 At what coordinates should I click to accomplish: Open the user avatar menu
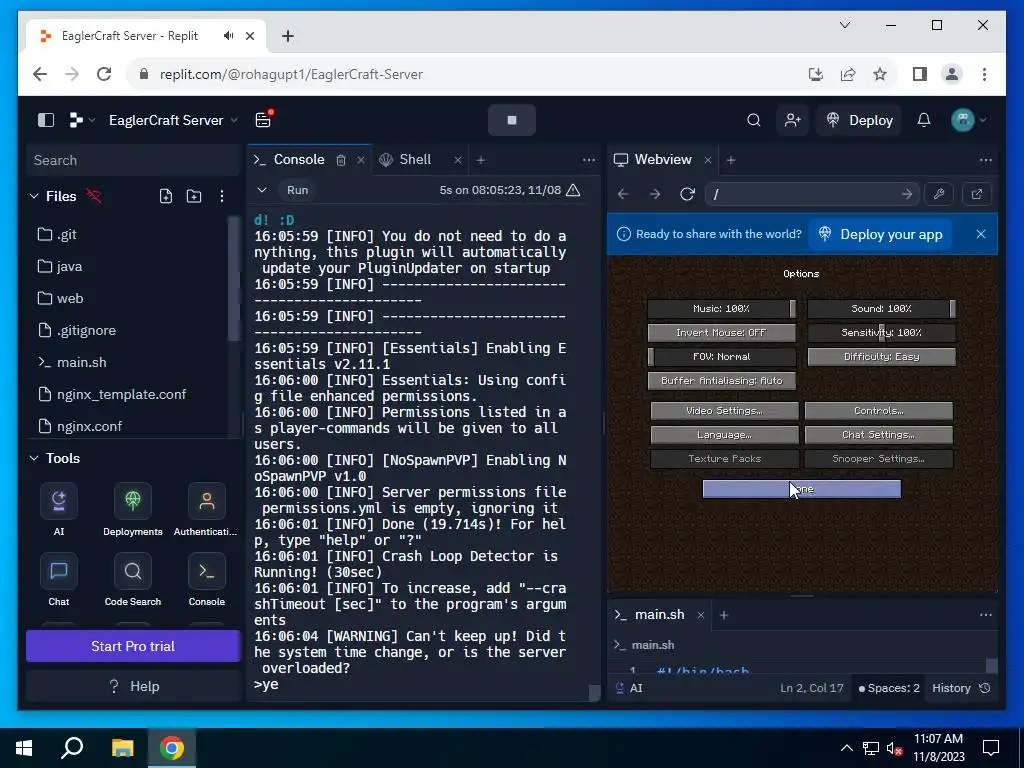click(x=968, y=120)
